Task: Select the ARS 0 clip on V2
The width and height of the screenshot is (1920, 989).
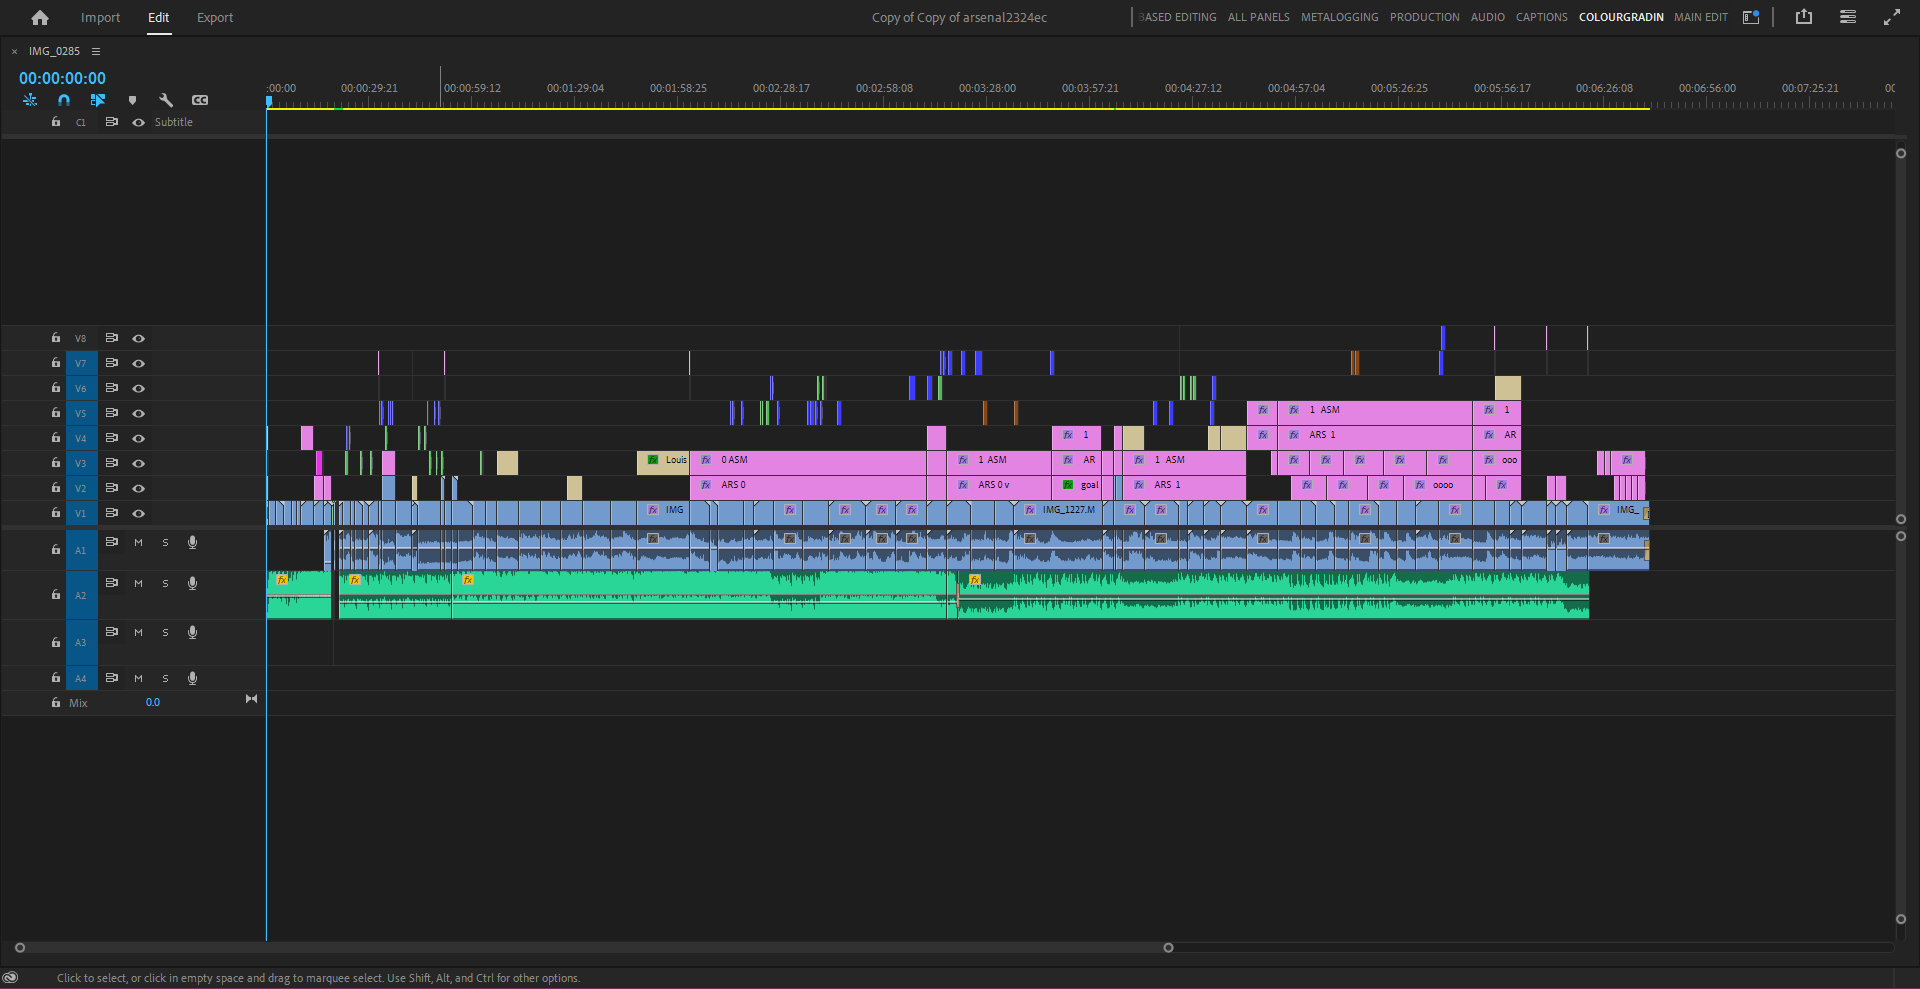Action: coord(808,488)
